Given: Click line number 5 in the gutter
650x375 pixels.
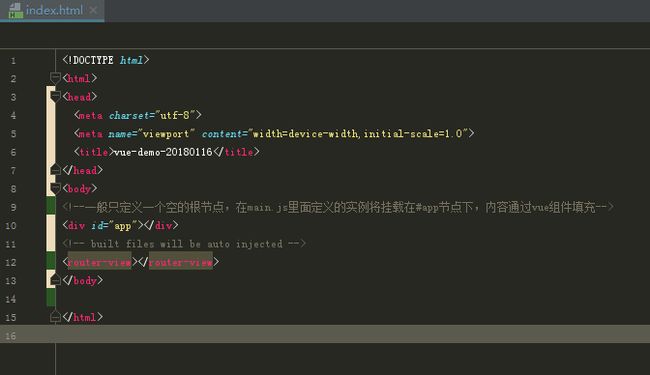Looking at the screenshot, I should pyautogui.click(x=13, y=134).
